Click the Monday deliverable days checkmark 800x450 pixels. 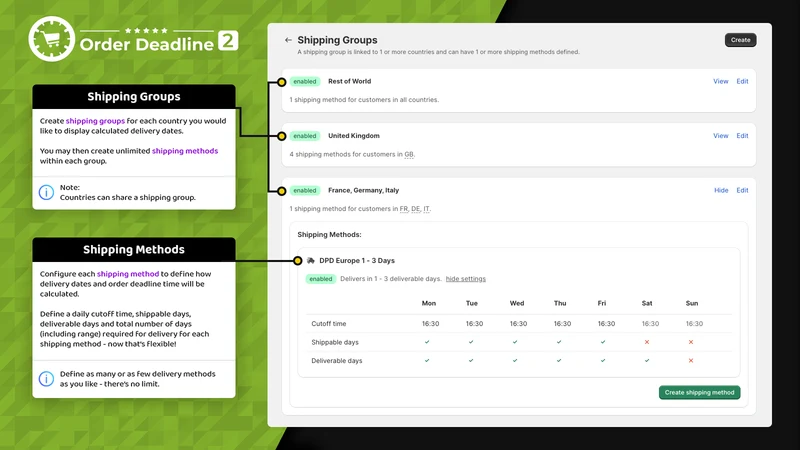point(427,360)
